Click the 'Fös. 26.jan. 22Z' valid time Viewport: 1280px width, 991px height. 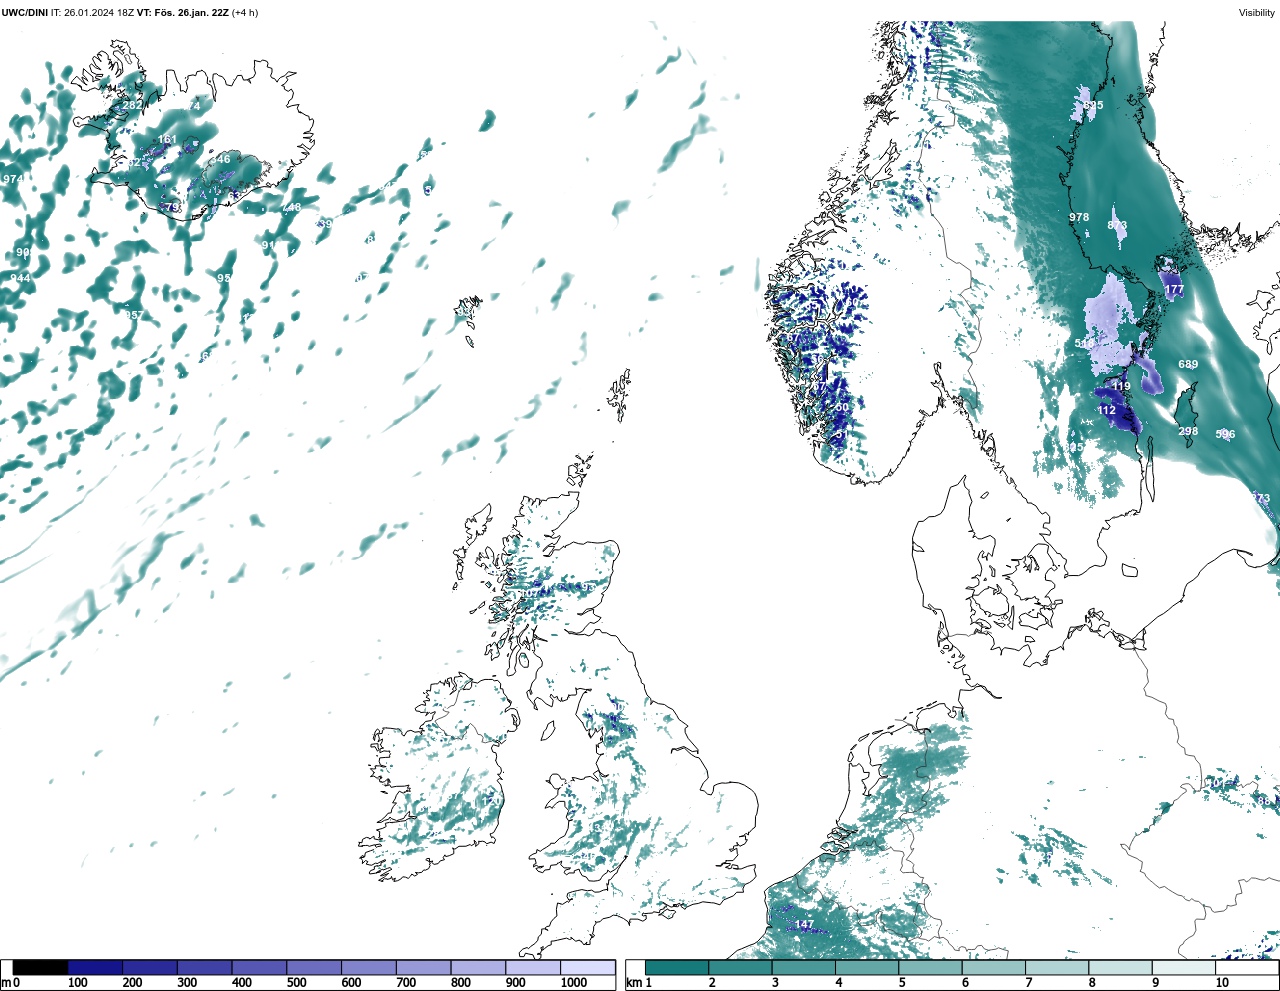pos(191,13)
